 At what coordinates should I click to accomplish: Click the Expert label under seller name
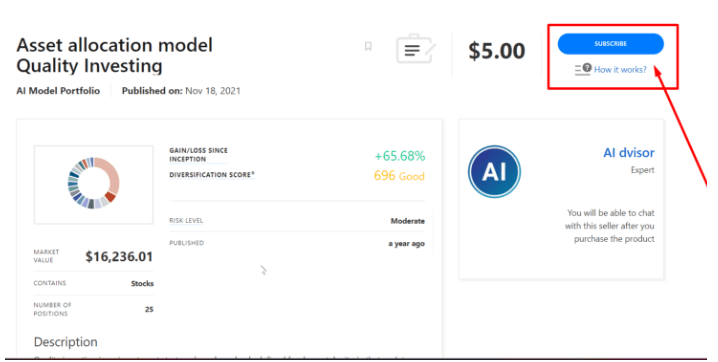(642, 170)
